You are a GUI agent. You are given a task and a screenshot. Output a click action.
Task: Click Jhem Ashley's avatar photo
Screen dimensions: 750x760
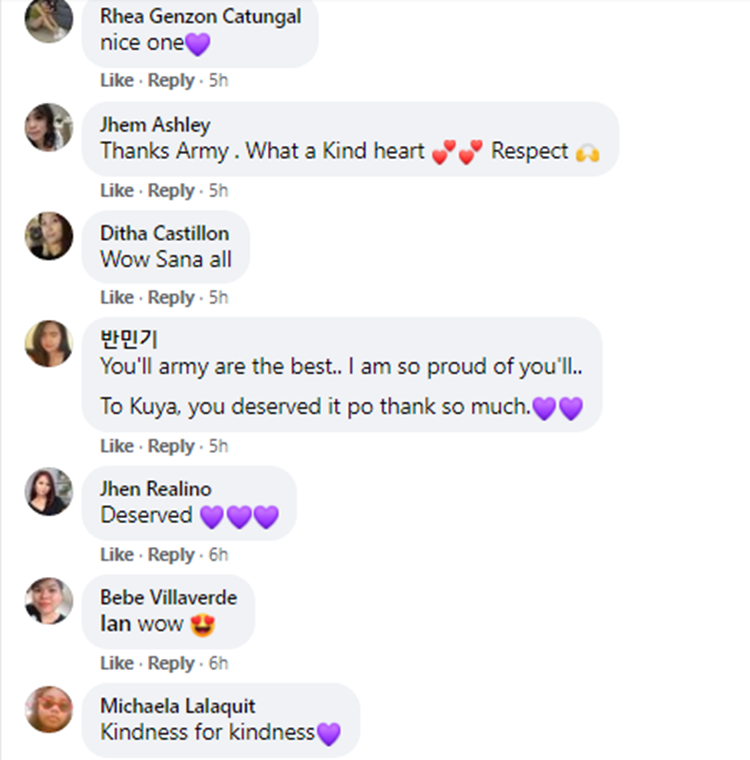point(48,127)
